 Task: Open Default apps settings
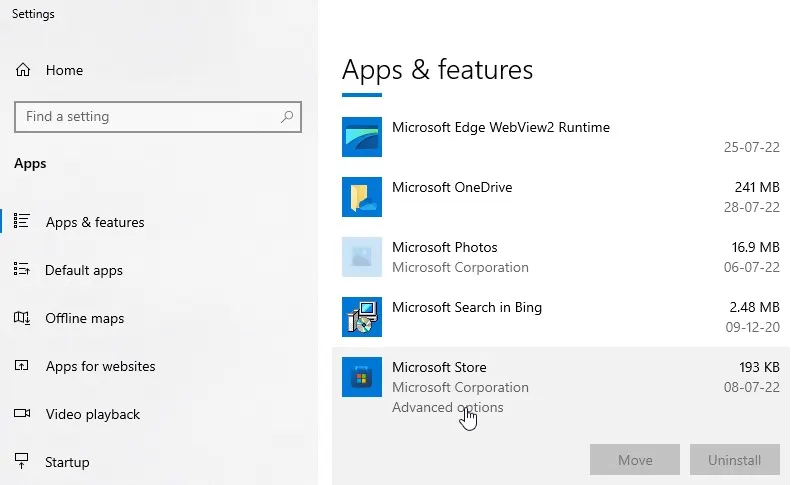[84, 270]
